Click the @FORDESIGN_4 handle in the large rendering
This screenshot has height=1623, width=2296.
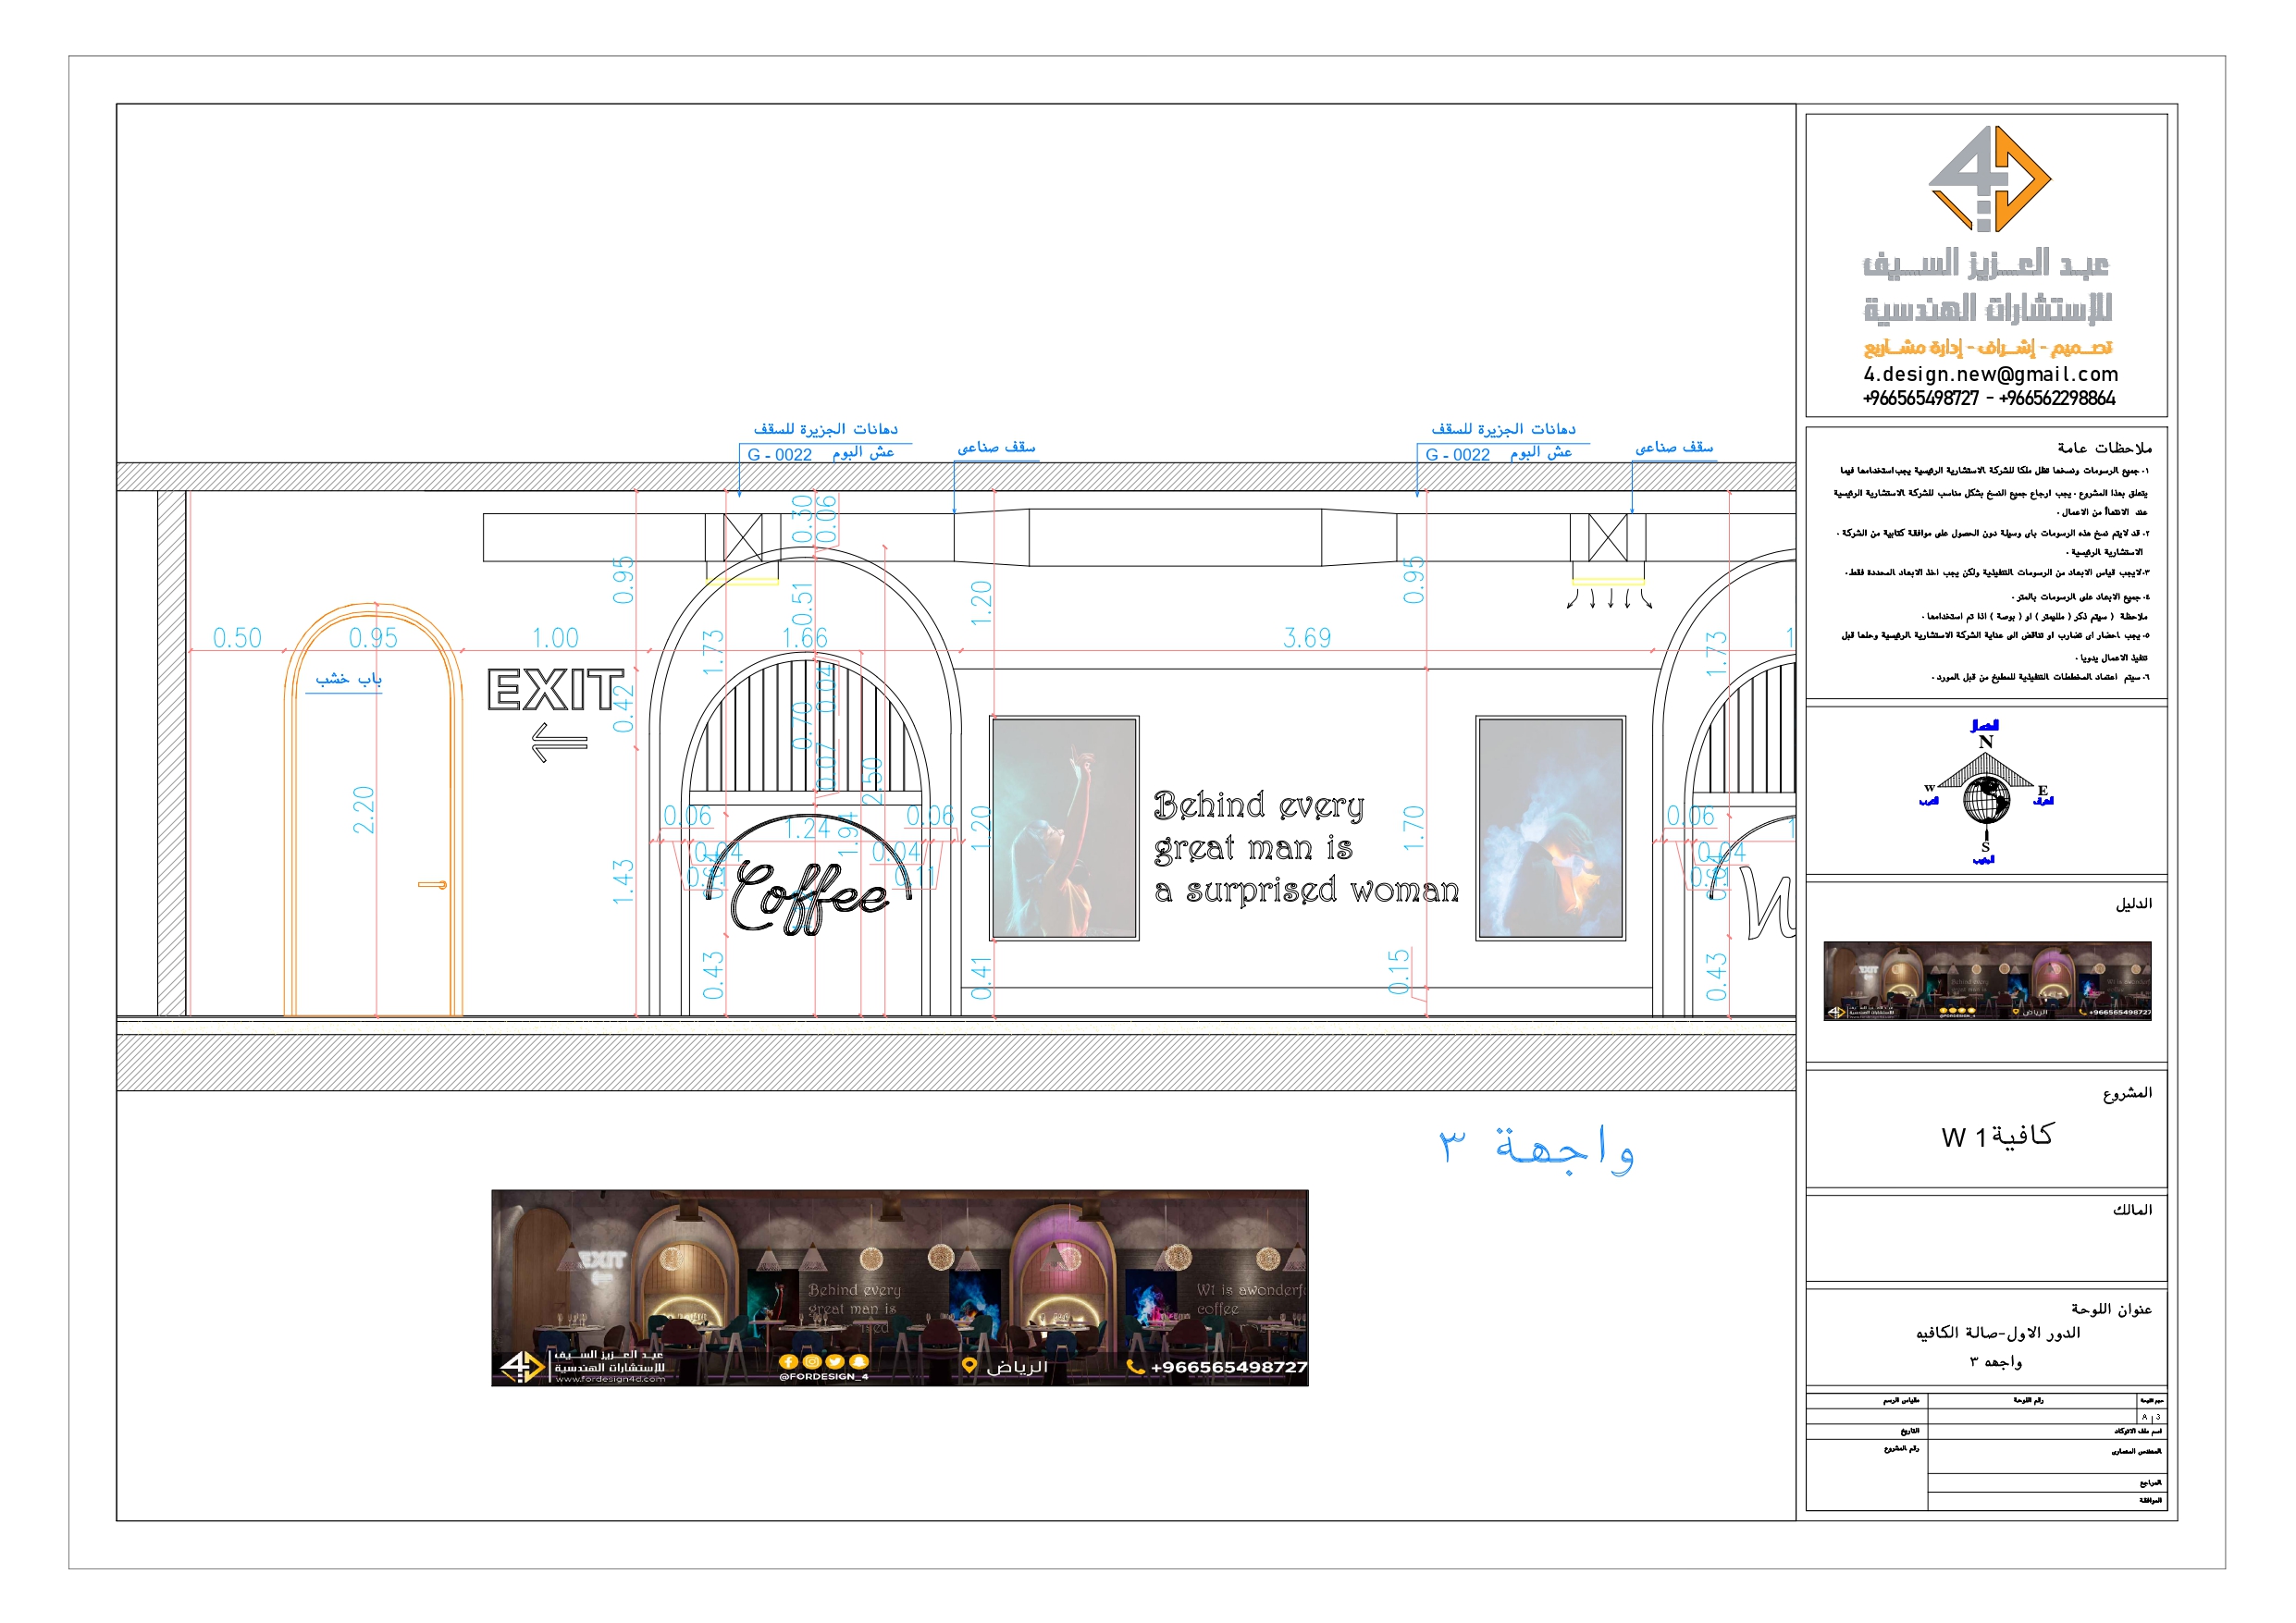(x=823, y=1376)
